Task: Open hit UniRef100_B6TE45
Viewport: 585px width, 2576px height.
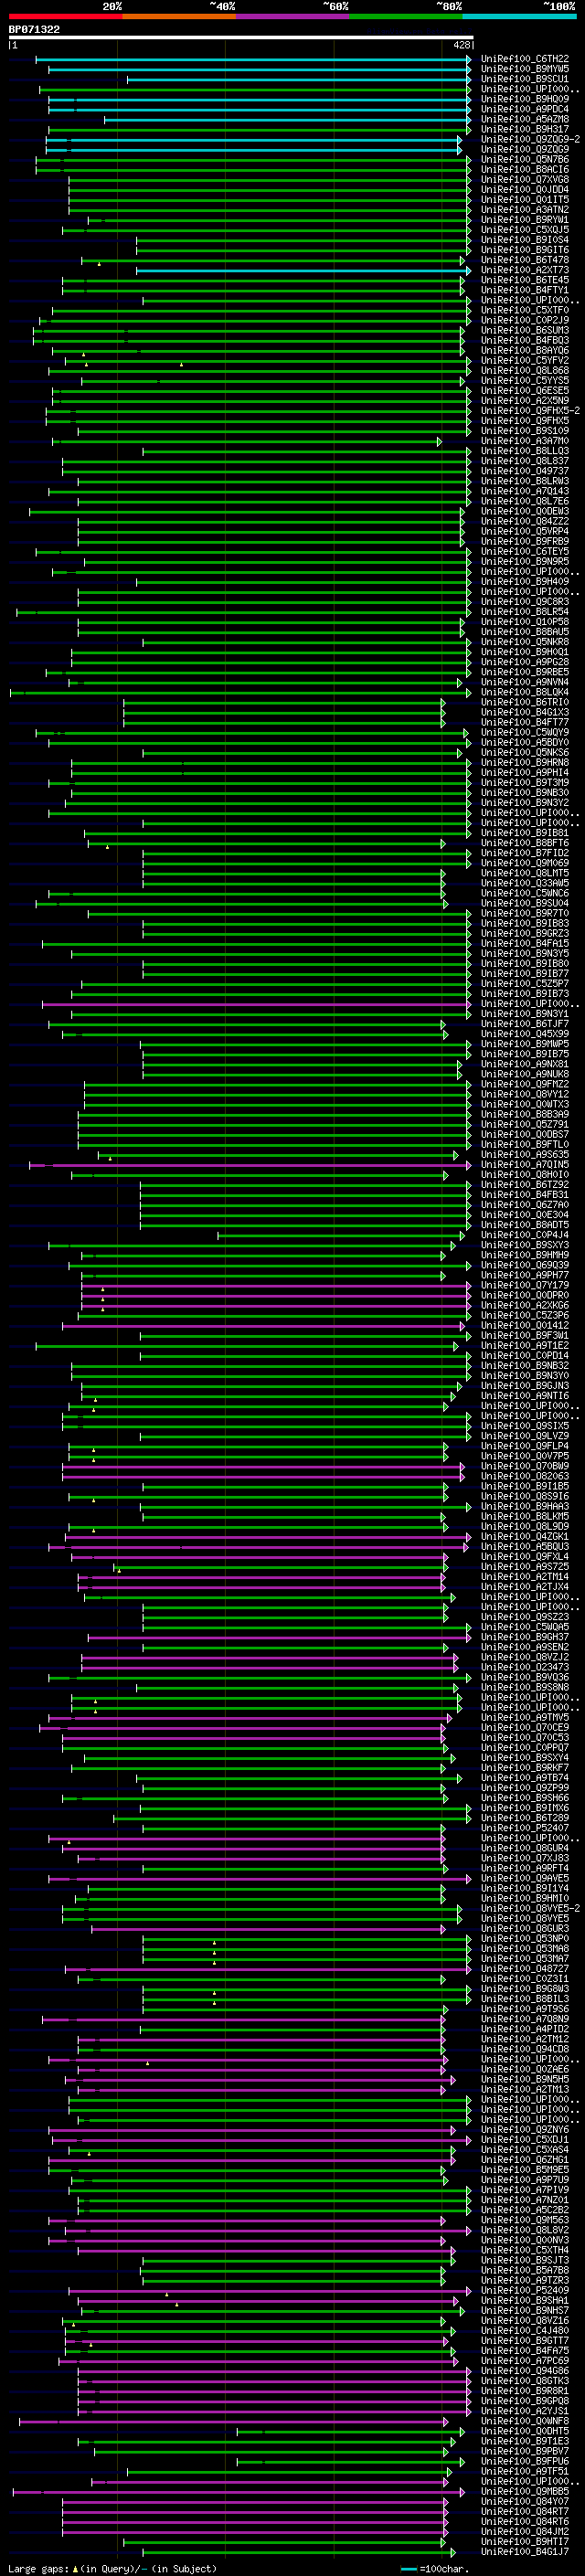Action: tap(524, 280)
